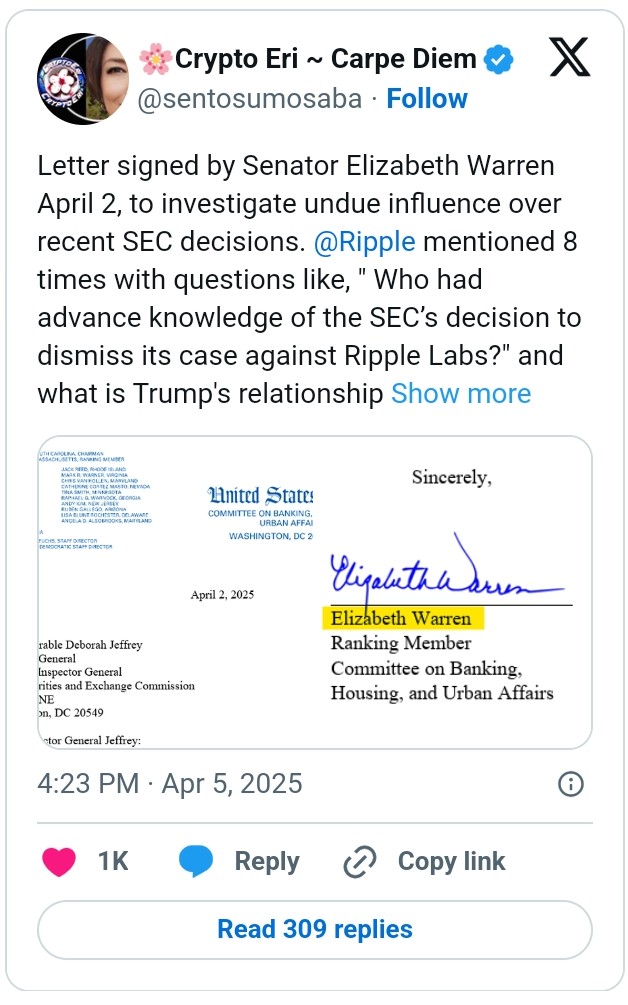Click the 1K likes count
628x1005 pixels.
click(114, 861)
